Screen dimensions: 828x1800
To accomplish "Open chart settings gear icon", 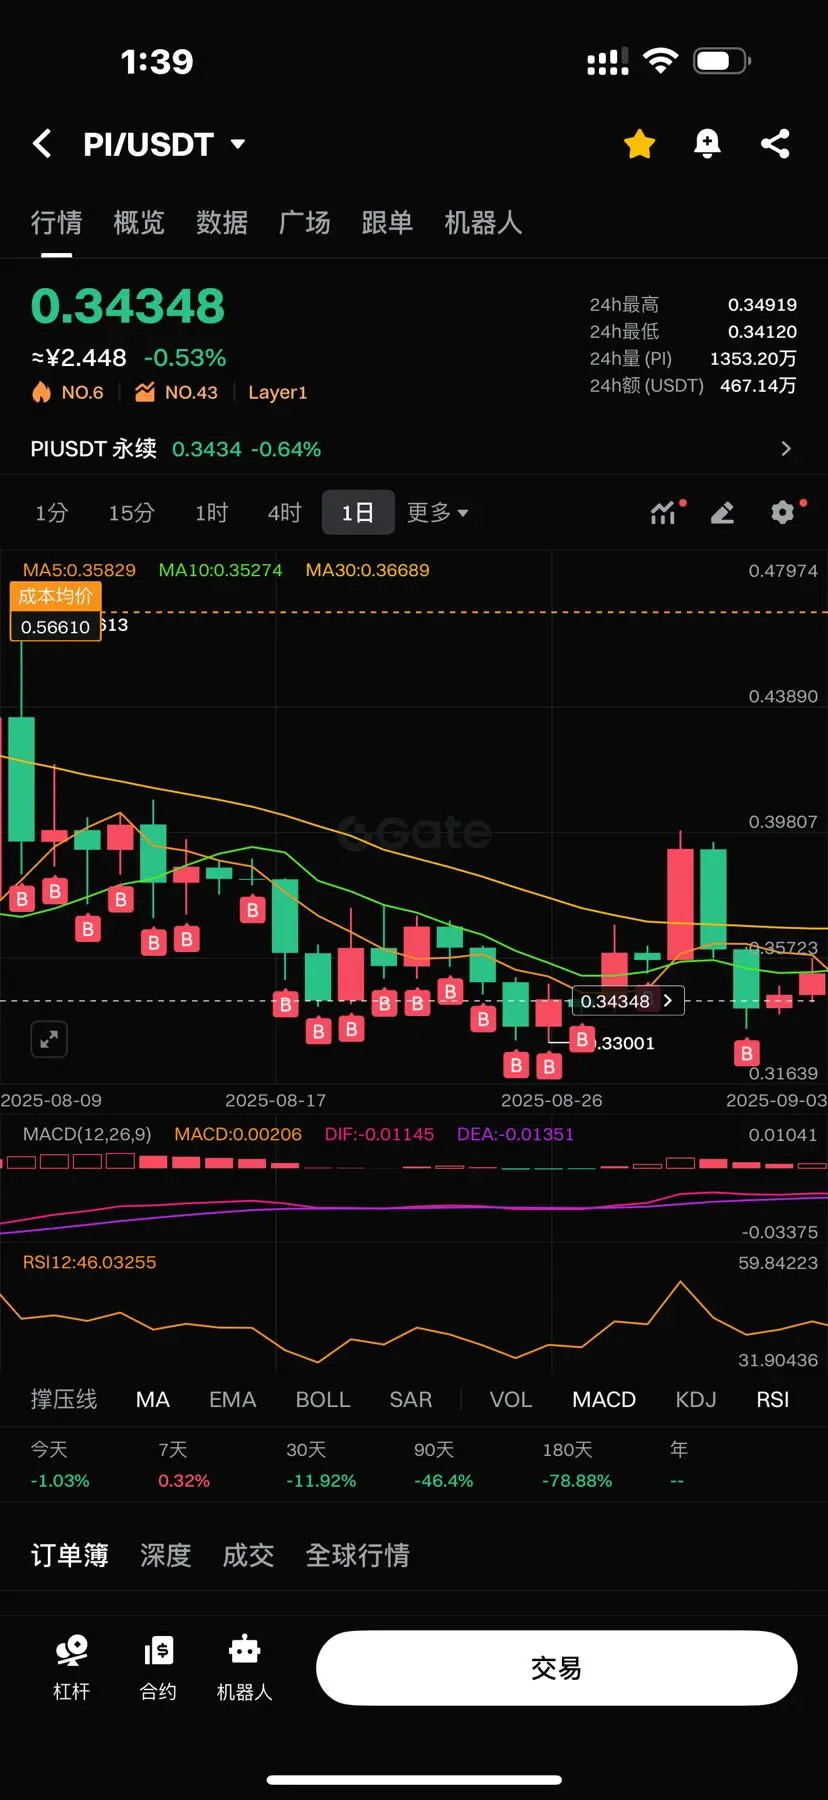I will pos(783,513).
